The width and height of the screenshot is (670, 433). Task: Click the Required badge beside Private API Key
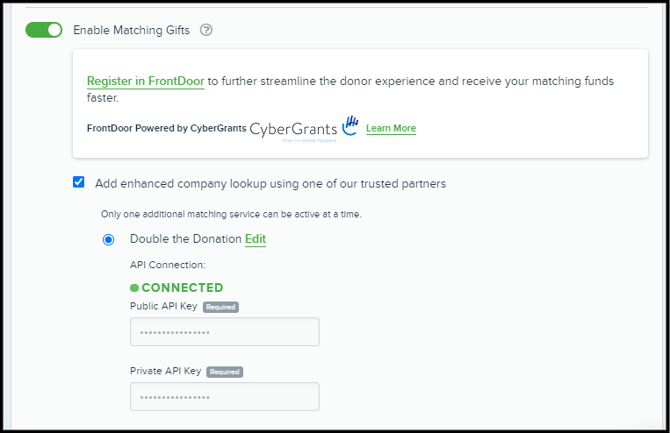point(225,371)
